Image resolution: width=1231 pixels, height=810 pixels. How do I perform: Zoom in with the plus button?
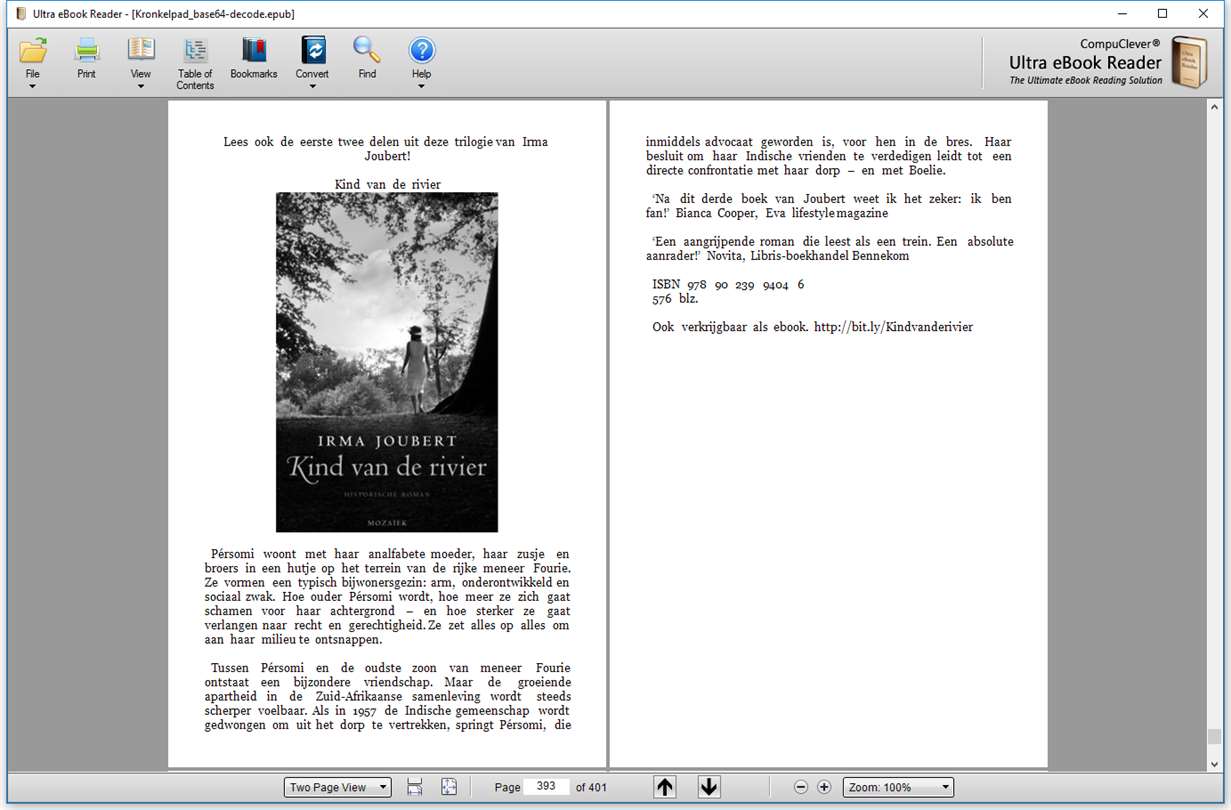[x=824, y=787]
